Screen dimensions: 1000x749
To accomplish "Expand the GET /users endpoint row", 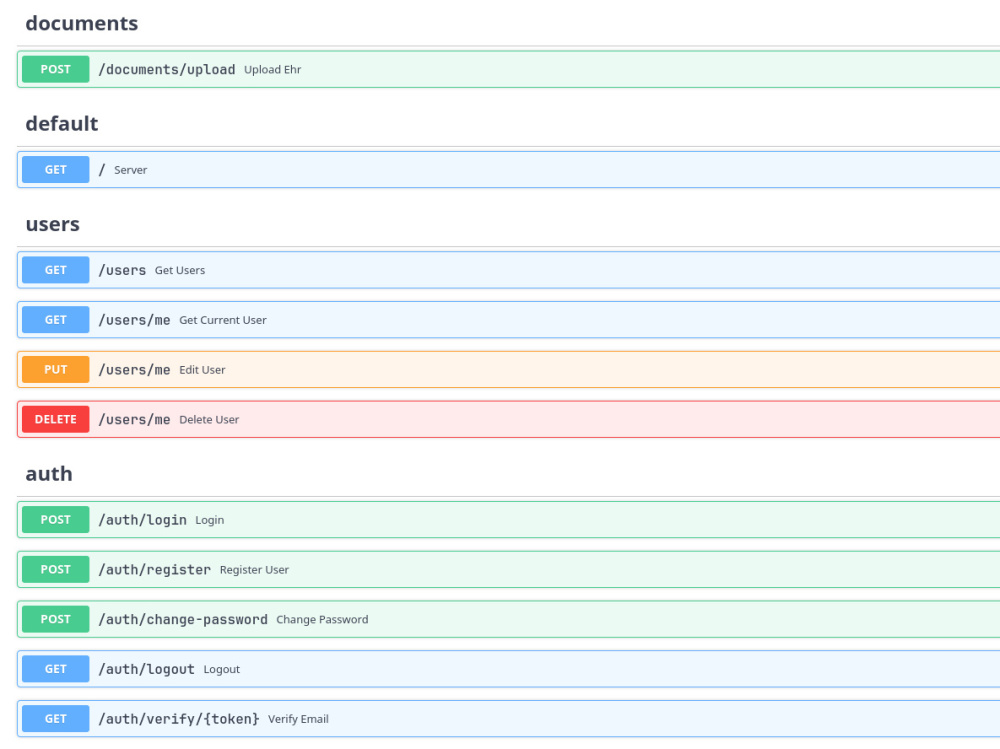I will pos(400,269).
